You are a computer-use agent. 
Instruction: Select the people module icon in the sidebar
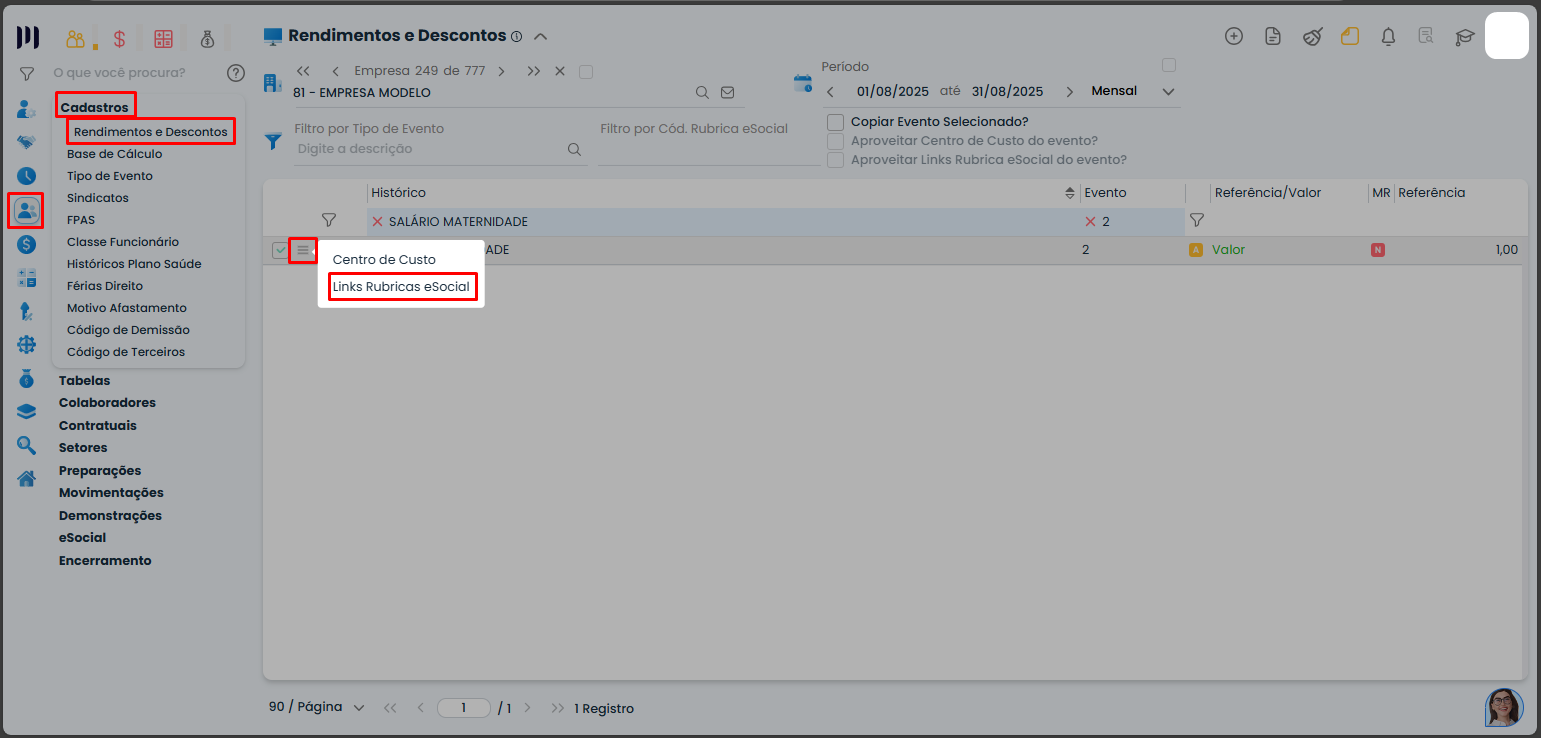(x=27, y=210)
